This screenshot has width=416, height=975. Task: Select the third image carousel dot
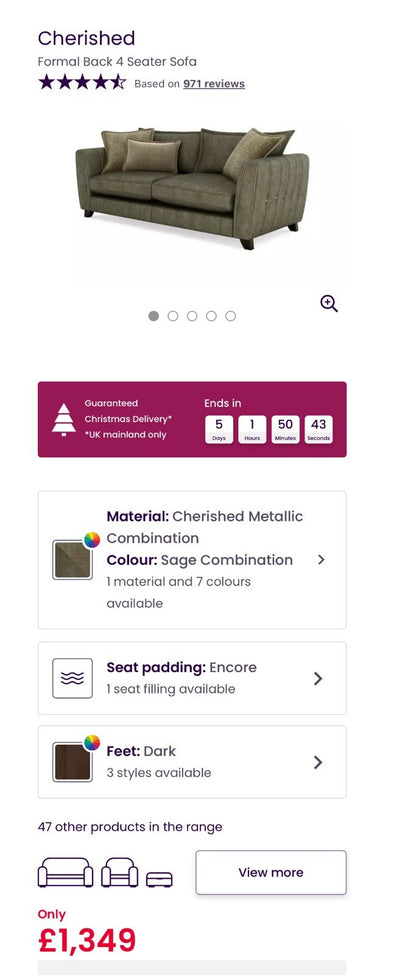click(x=192, y=316)
